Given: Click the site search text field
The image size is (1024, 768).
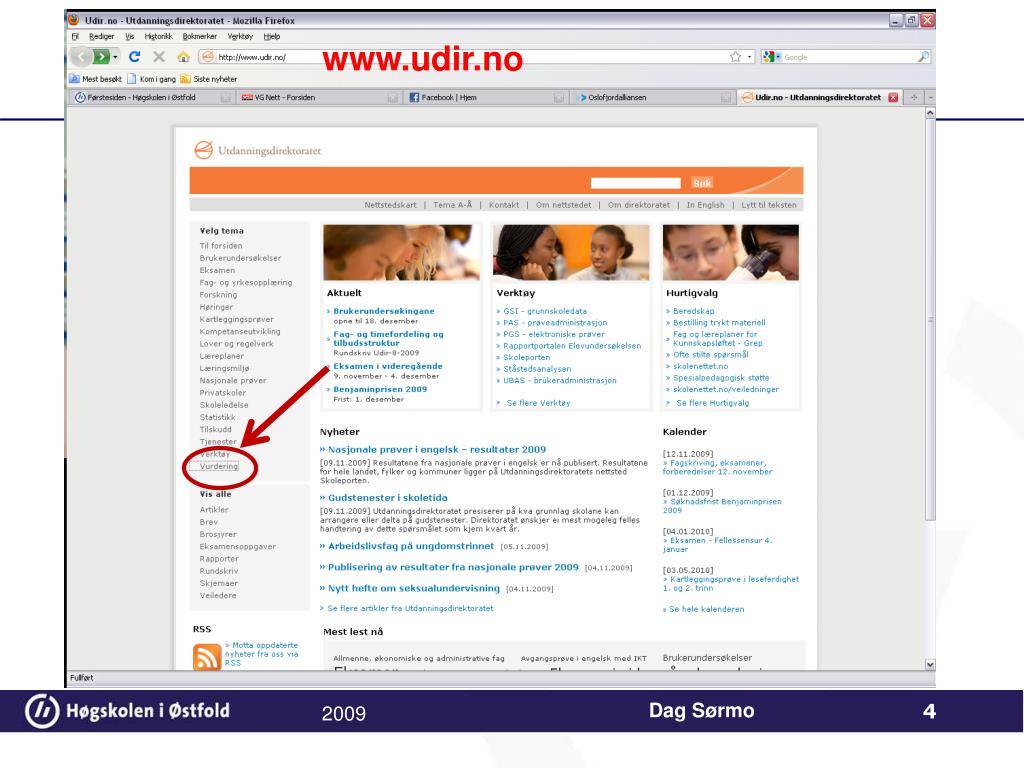Looking at the screenshot, I should pyautogui.click(x=635, y=183).
